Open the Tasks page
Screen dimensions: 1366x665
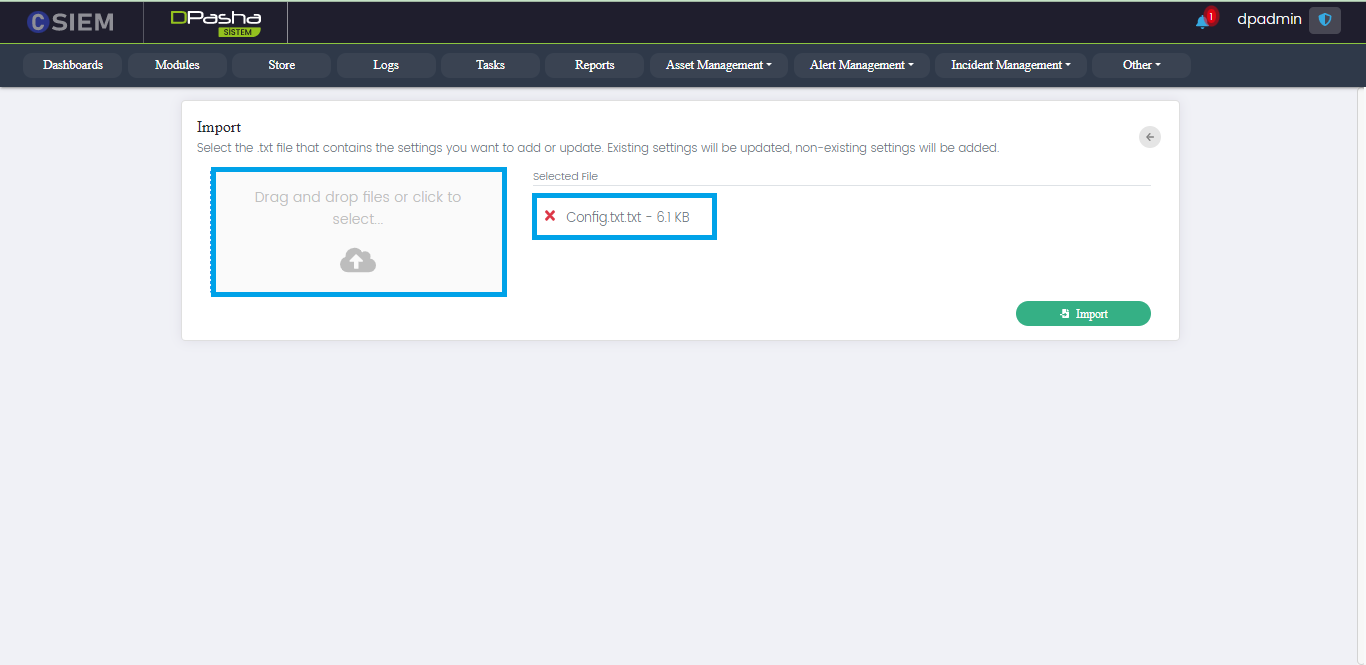490,65
